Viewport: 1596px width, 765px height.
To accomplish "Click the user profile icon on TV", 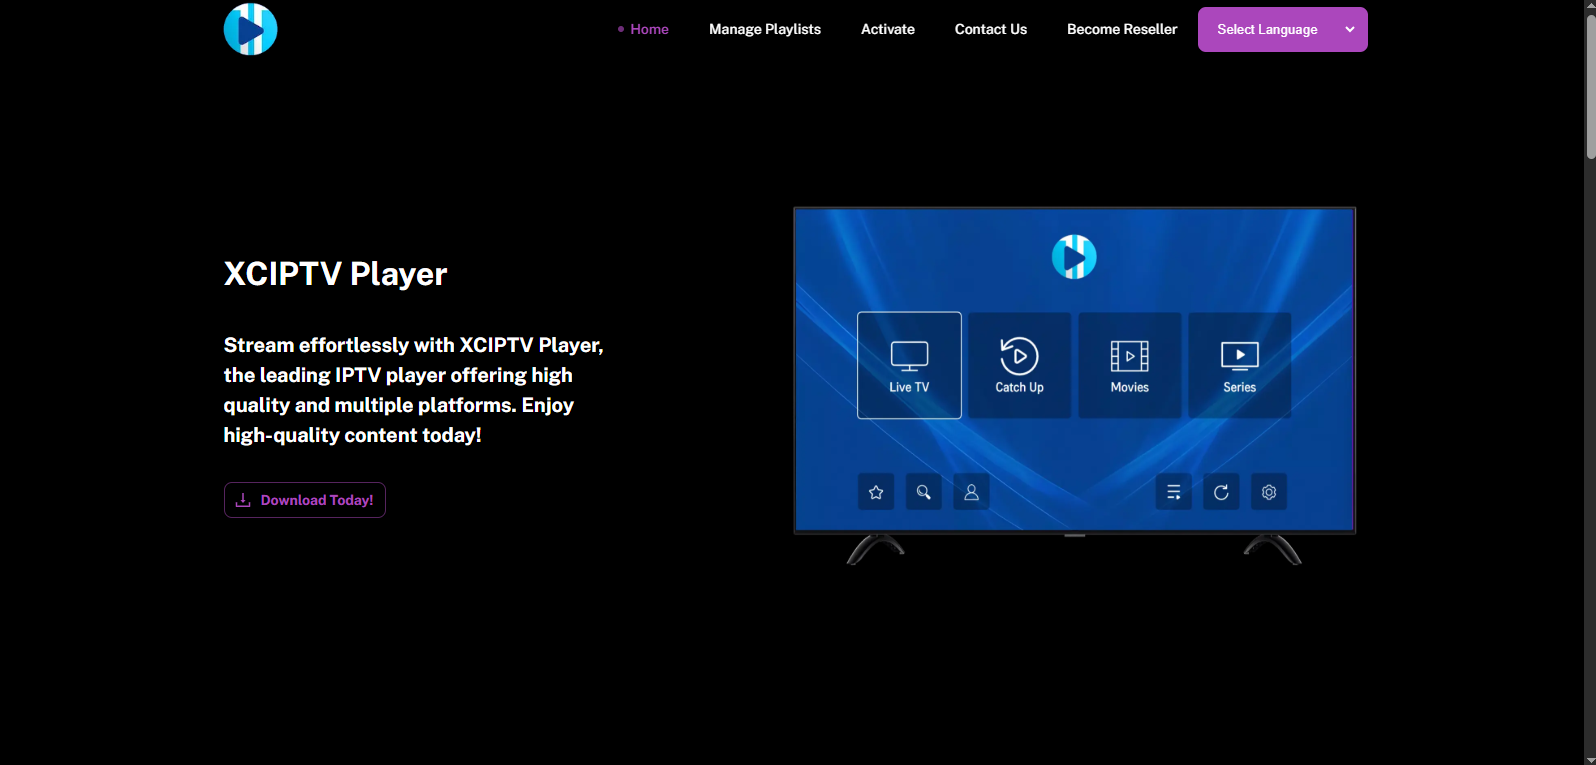I will pyautogui.click(x=971, y=492).
